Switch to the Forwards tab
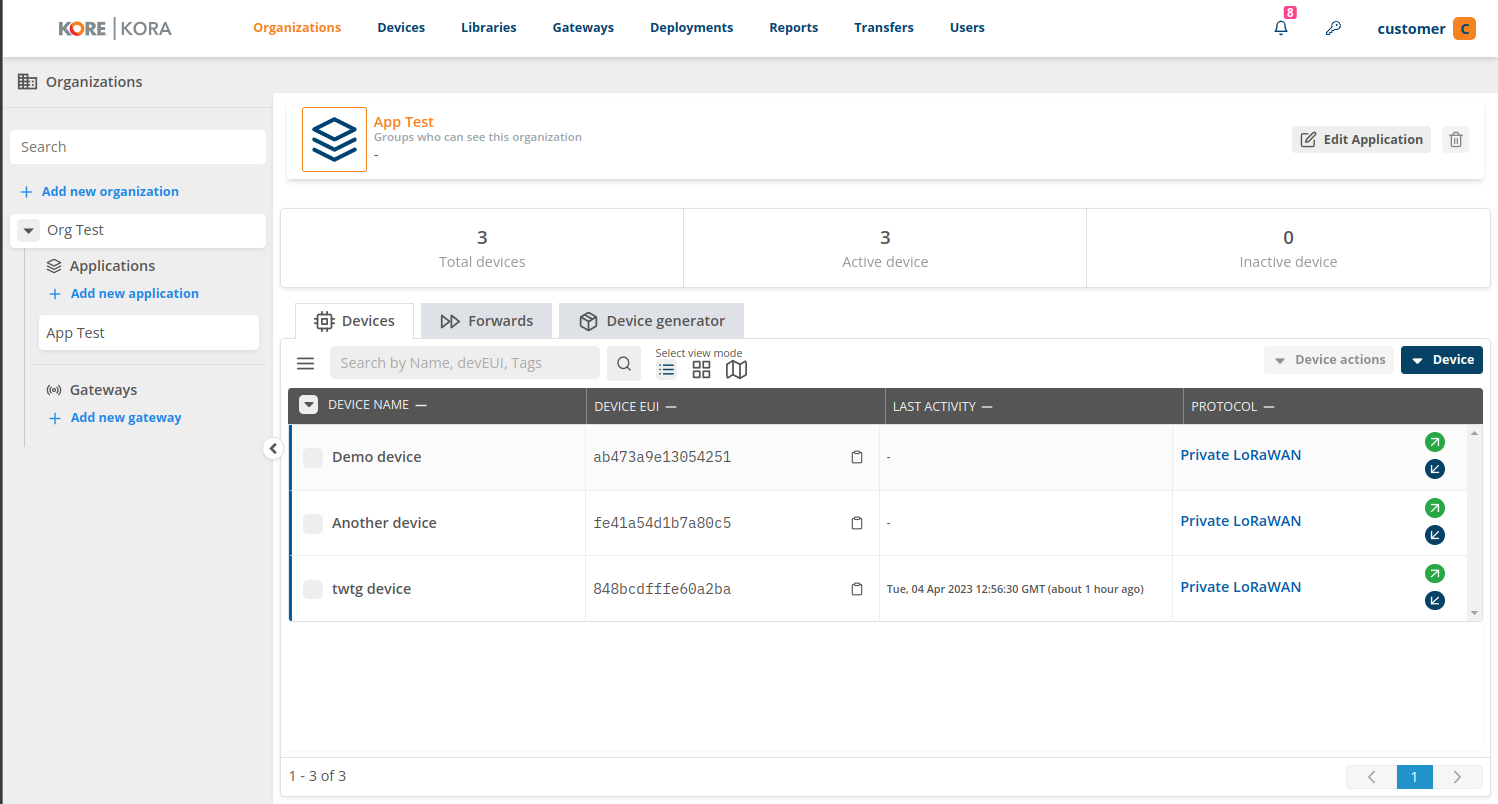 pos(486,320)
